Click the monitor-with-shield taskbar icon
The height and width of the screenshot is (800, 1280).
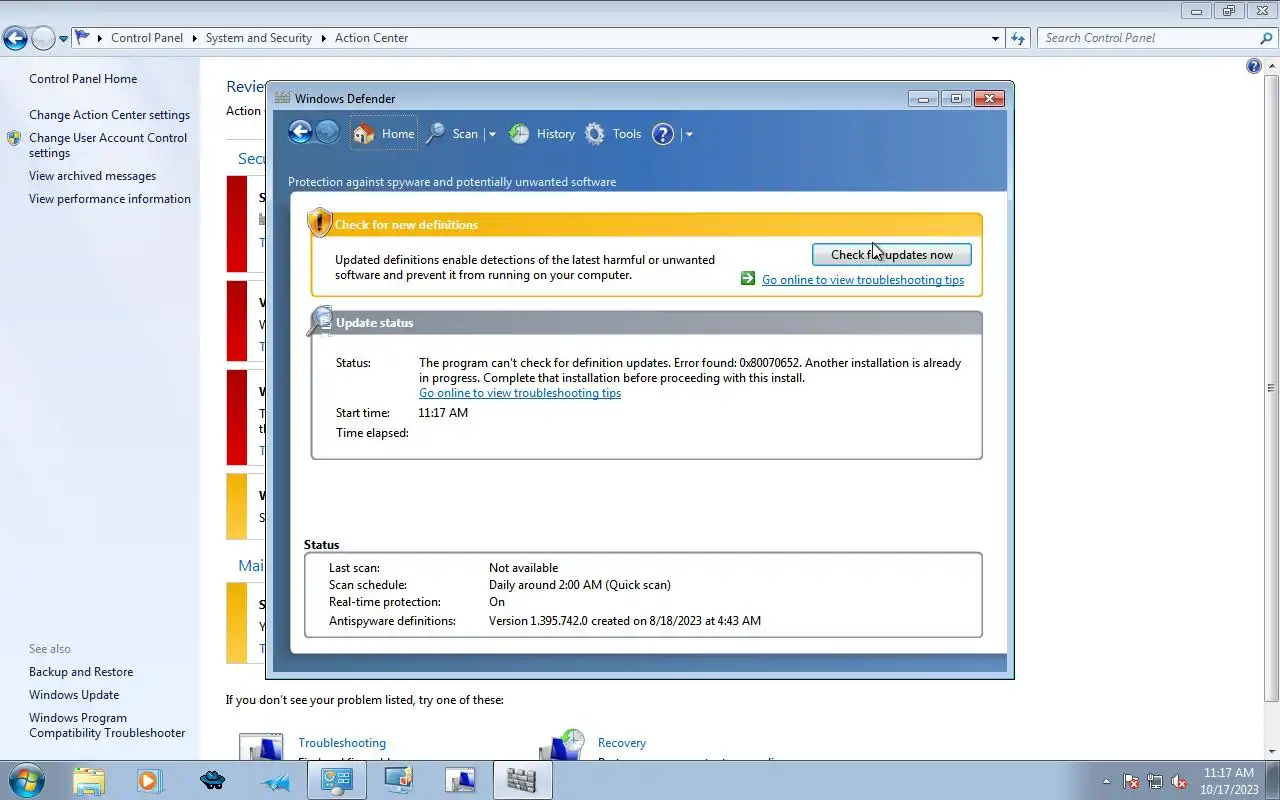click(398, 780)
